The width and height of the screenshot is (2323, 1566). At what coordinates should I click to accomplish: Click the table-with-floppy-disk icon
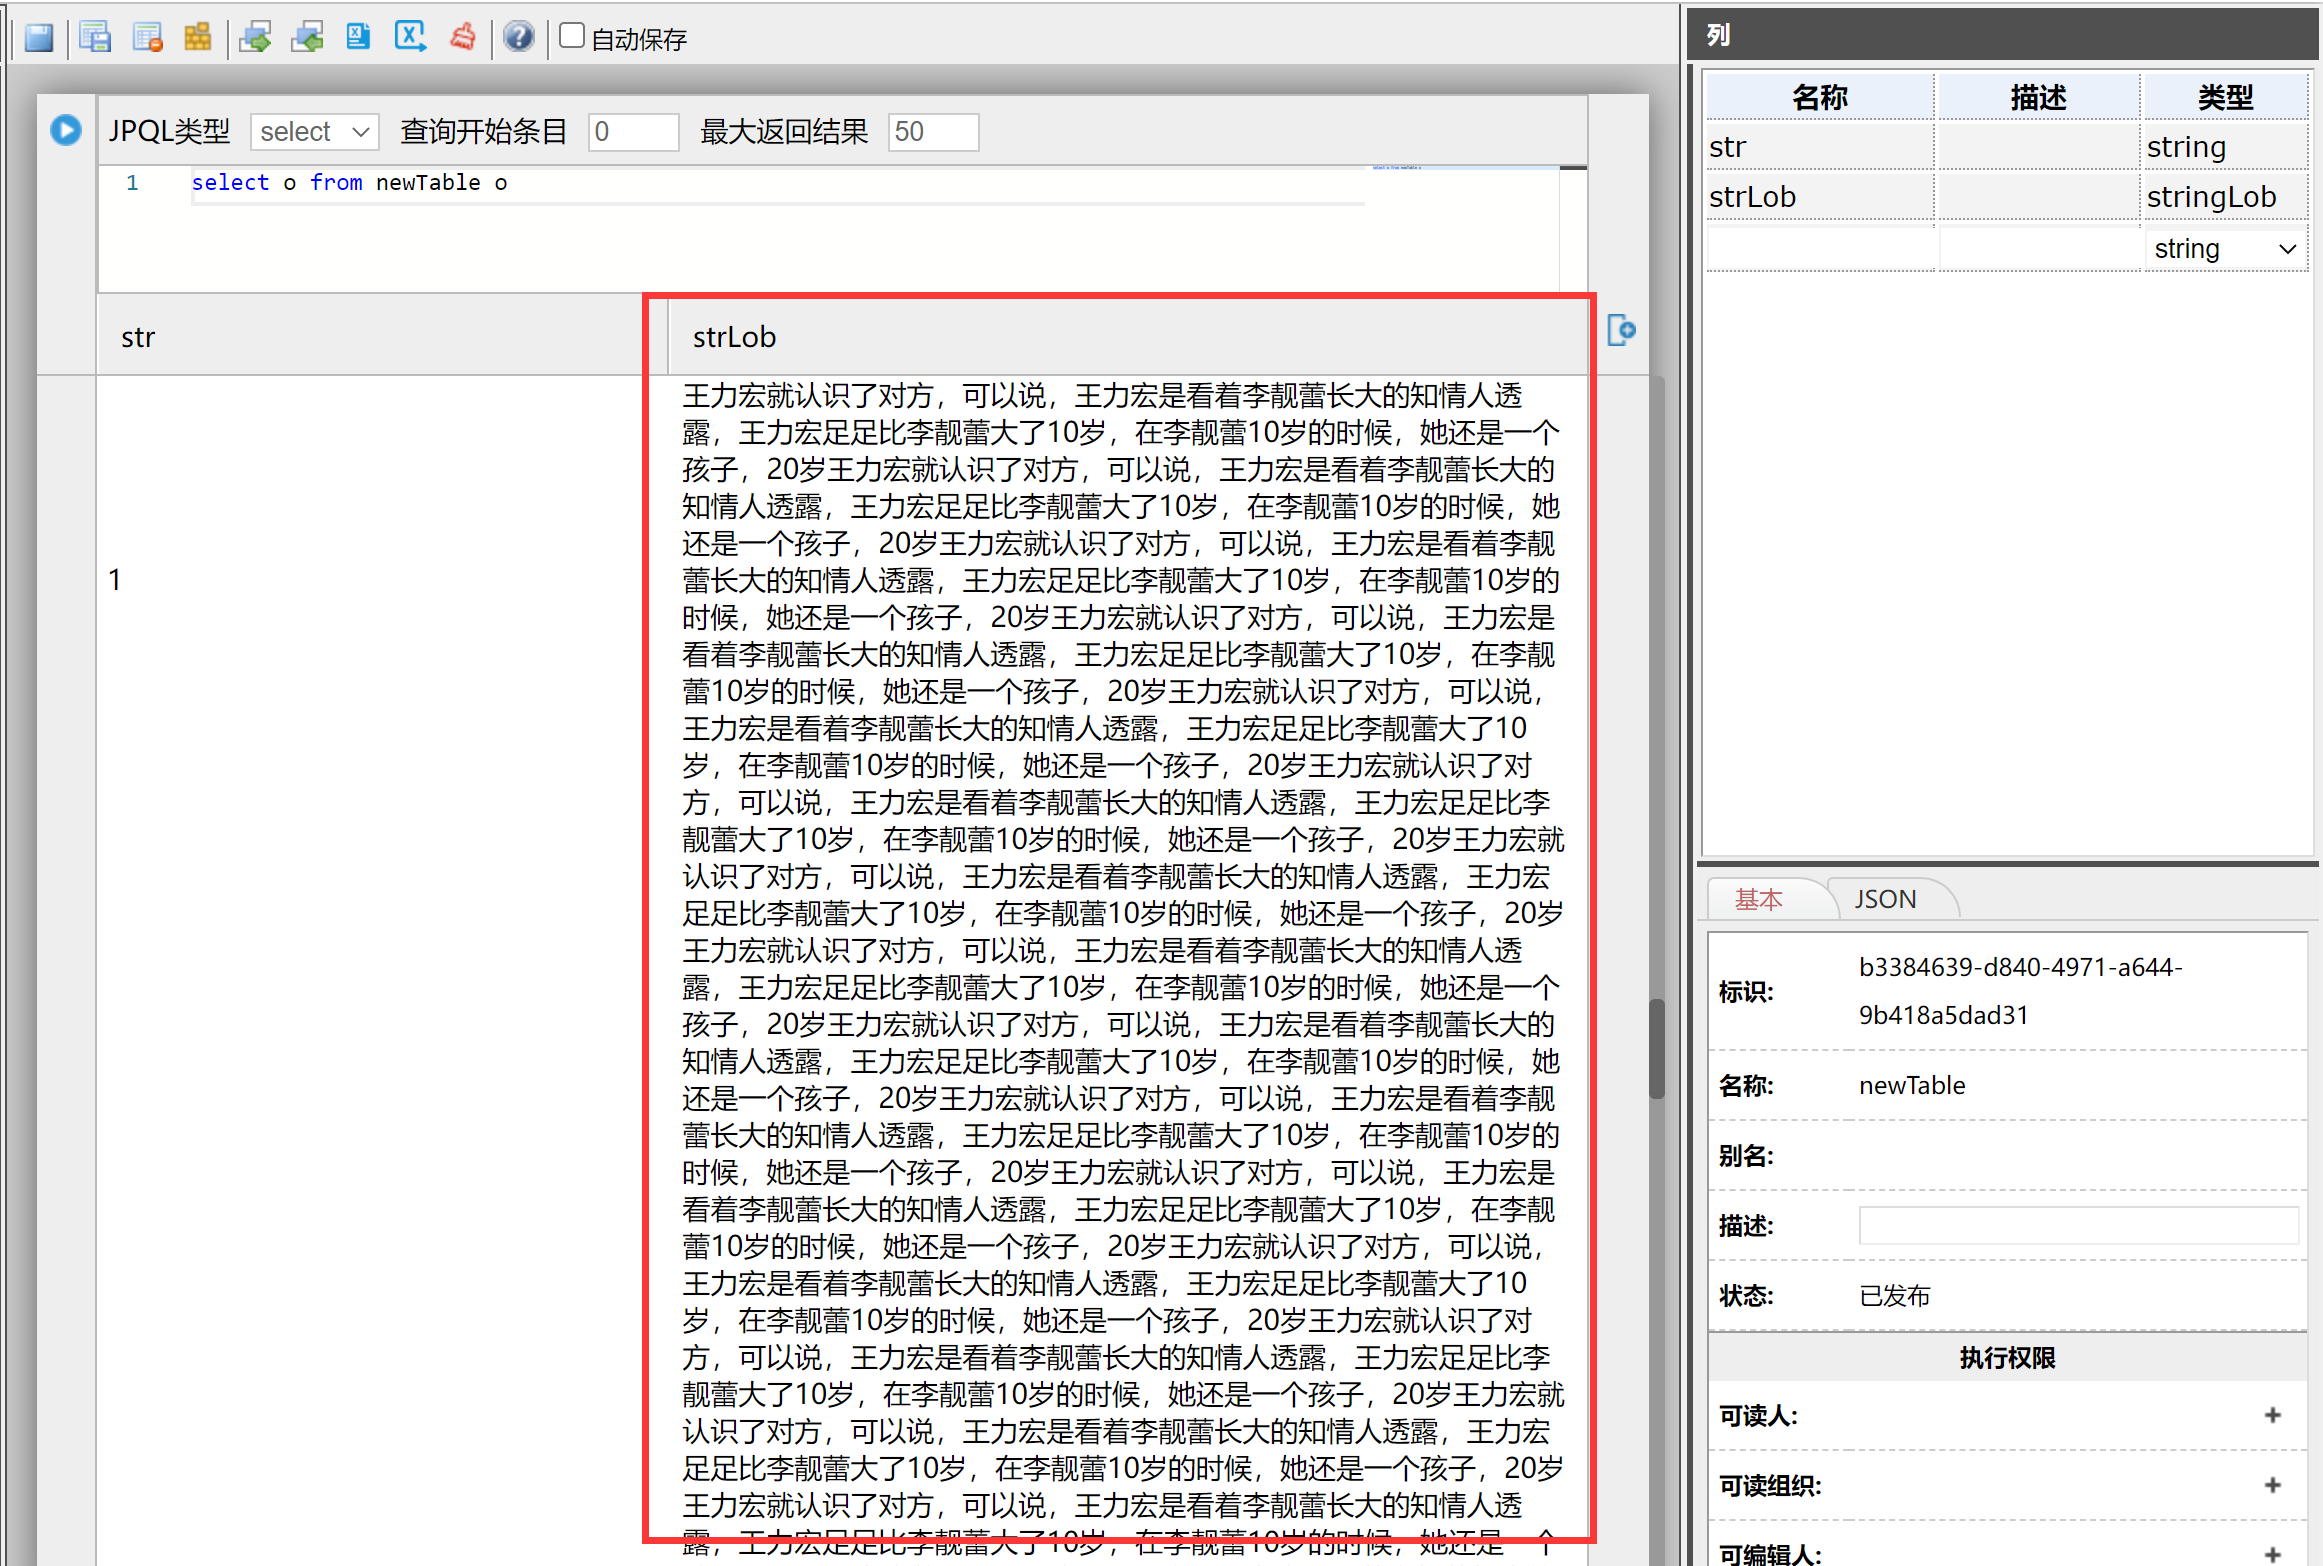94,38
